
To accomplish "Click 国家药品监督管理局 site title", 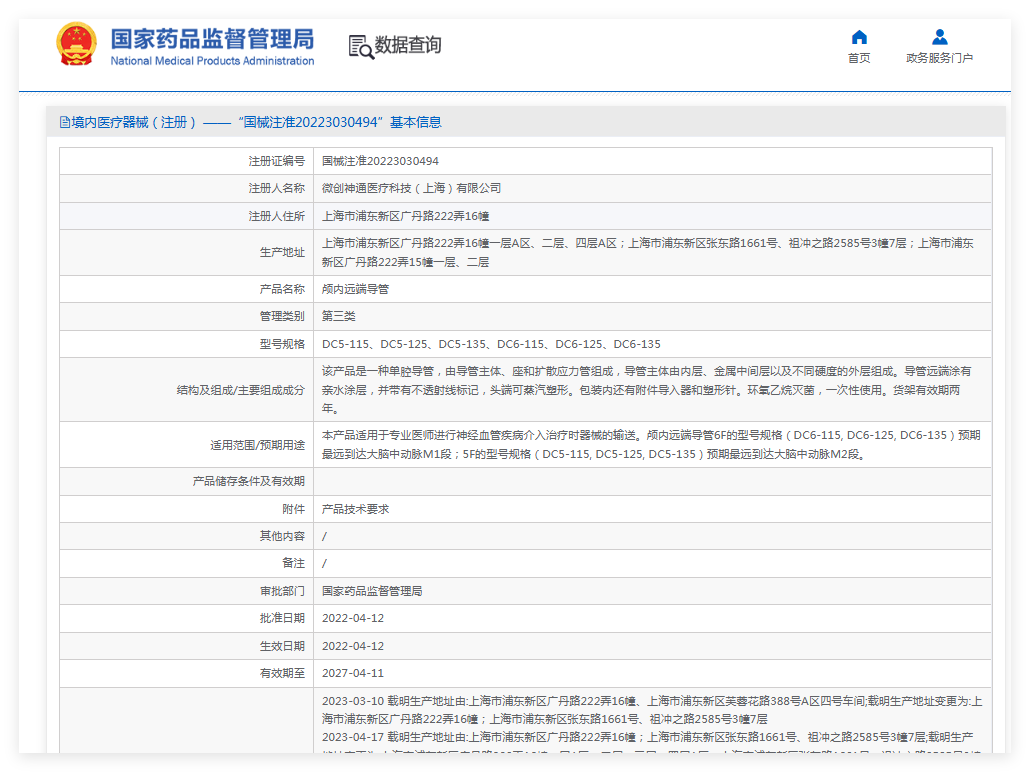I will (212, 39).
